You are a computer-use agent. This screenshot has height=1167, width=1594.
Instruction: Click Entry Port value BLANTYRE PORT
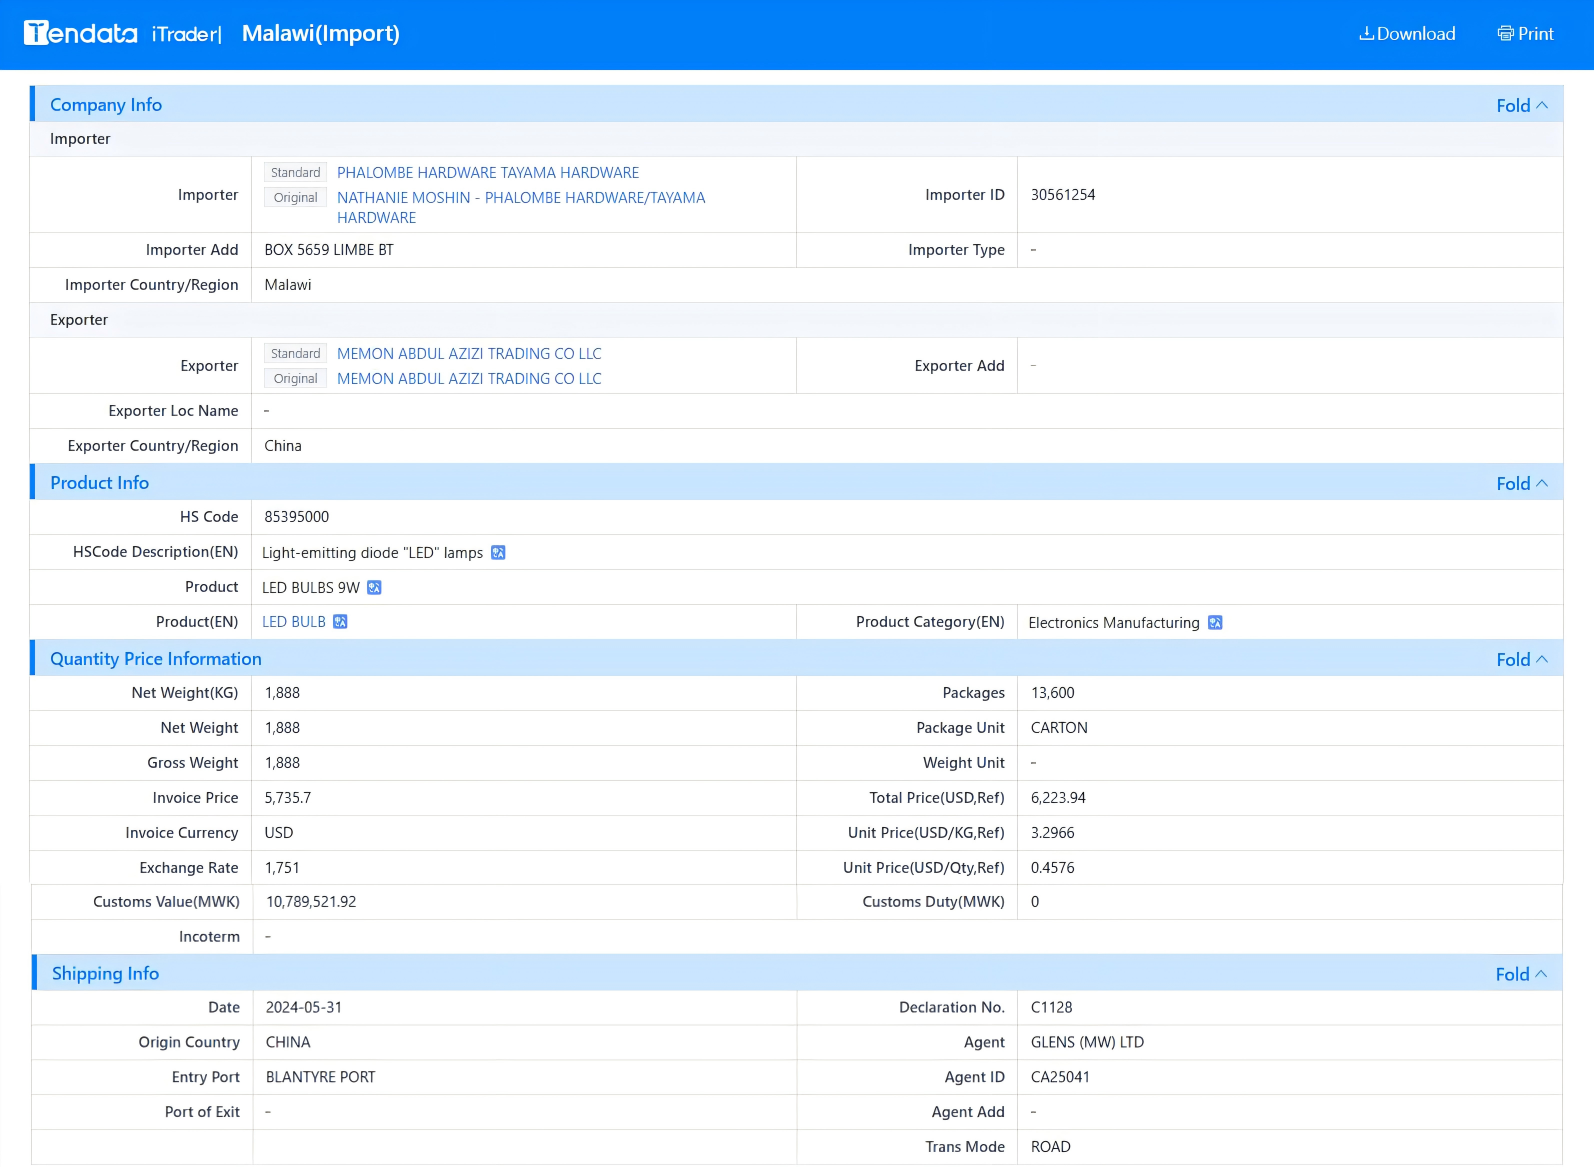[321, 1078]
